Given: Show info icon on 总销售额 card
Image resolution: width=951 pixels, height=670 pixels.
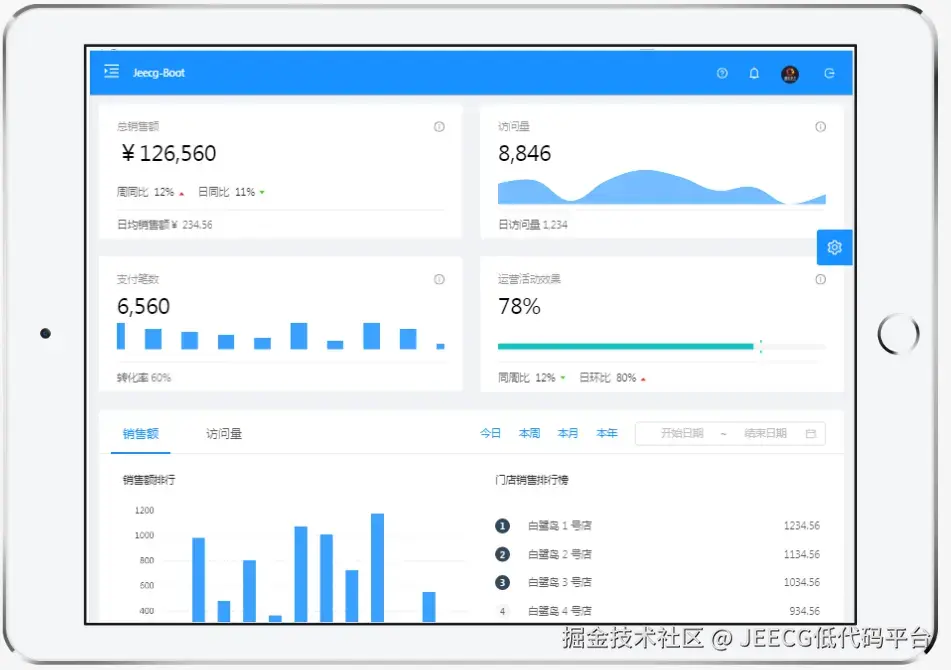Looking at the screenshot, I should (439, 126).
